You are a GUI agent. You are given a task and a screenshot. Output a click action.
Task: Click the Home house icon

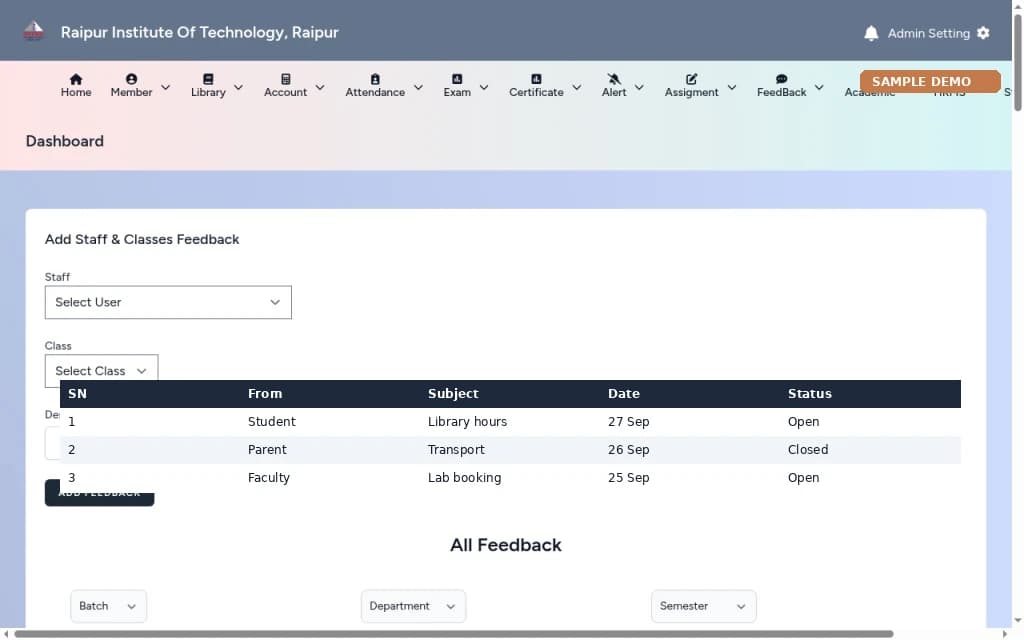click(x=76, y=79)
